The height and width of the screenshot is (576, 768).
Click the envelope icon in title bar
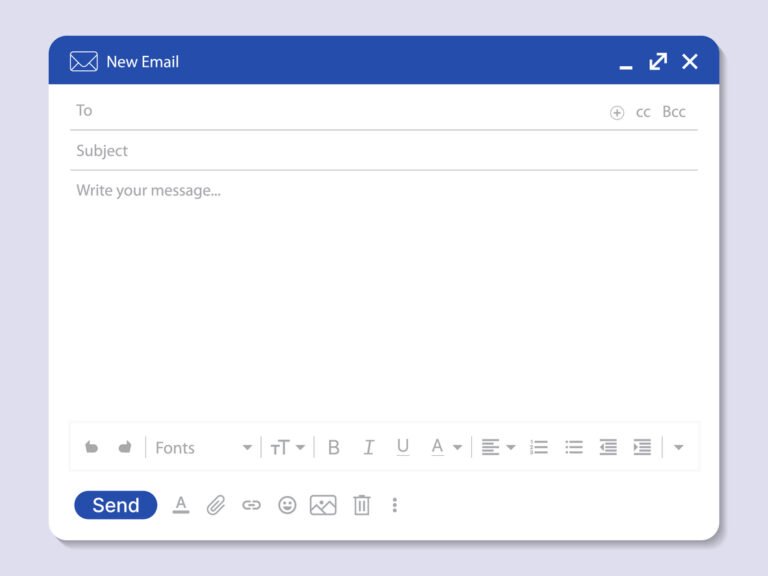tap(84, 62)
